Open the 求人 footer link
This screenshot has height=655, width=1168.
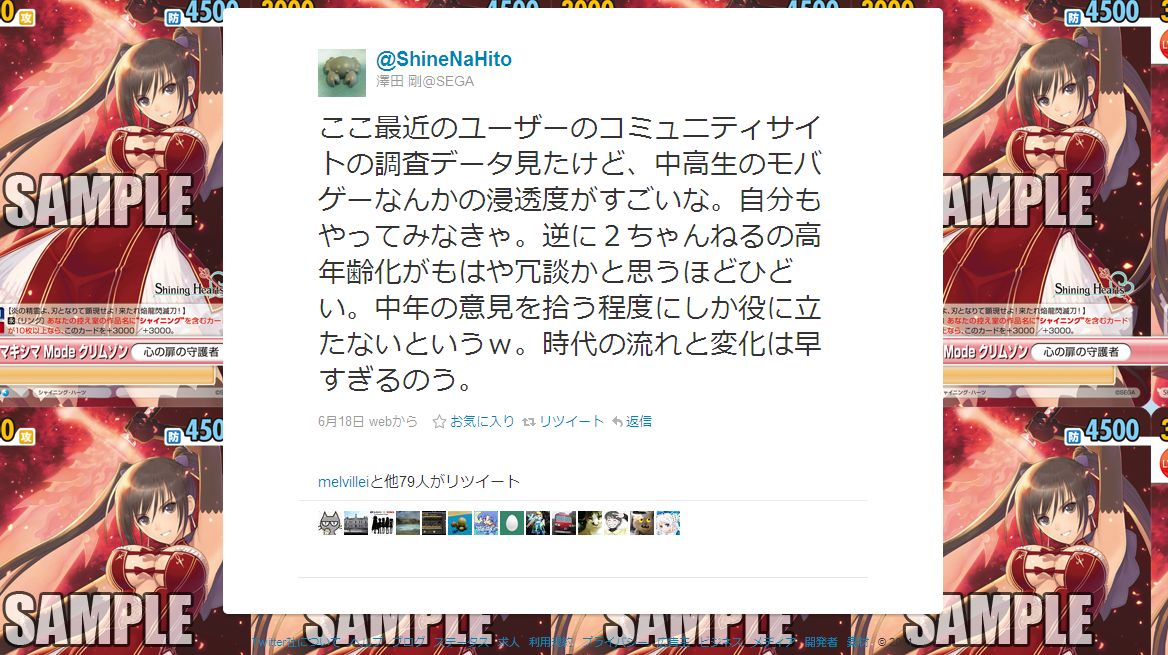(x=510, y=642)
